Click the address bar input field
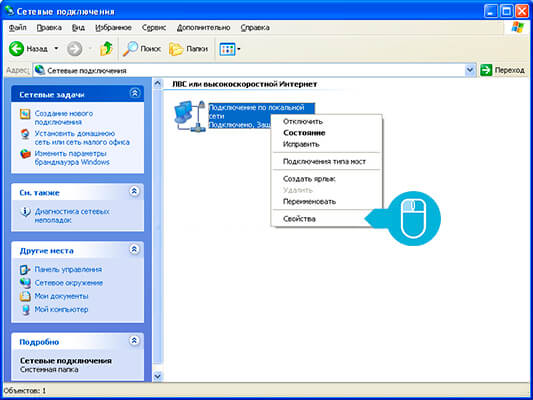The image size is (533, 400). [254, 70]
